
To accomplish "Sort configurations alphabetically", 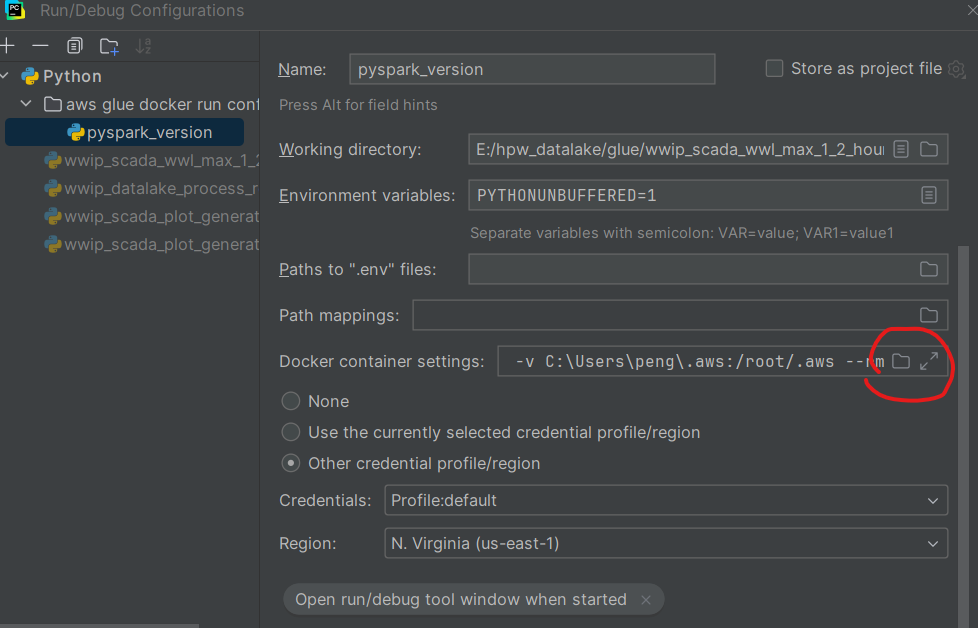I will (142, 45).
